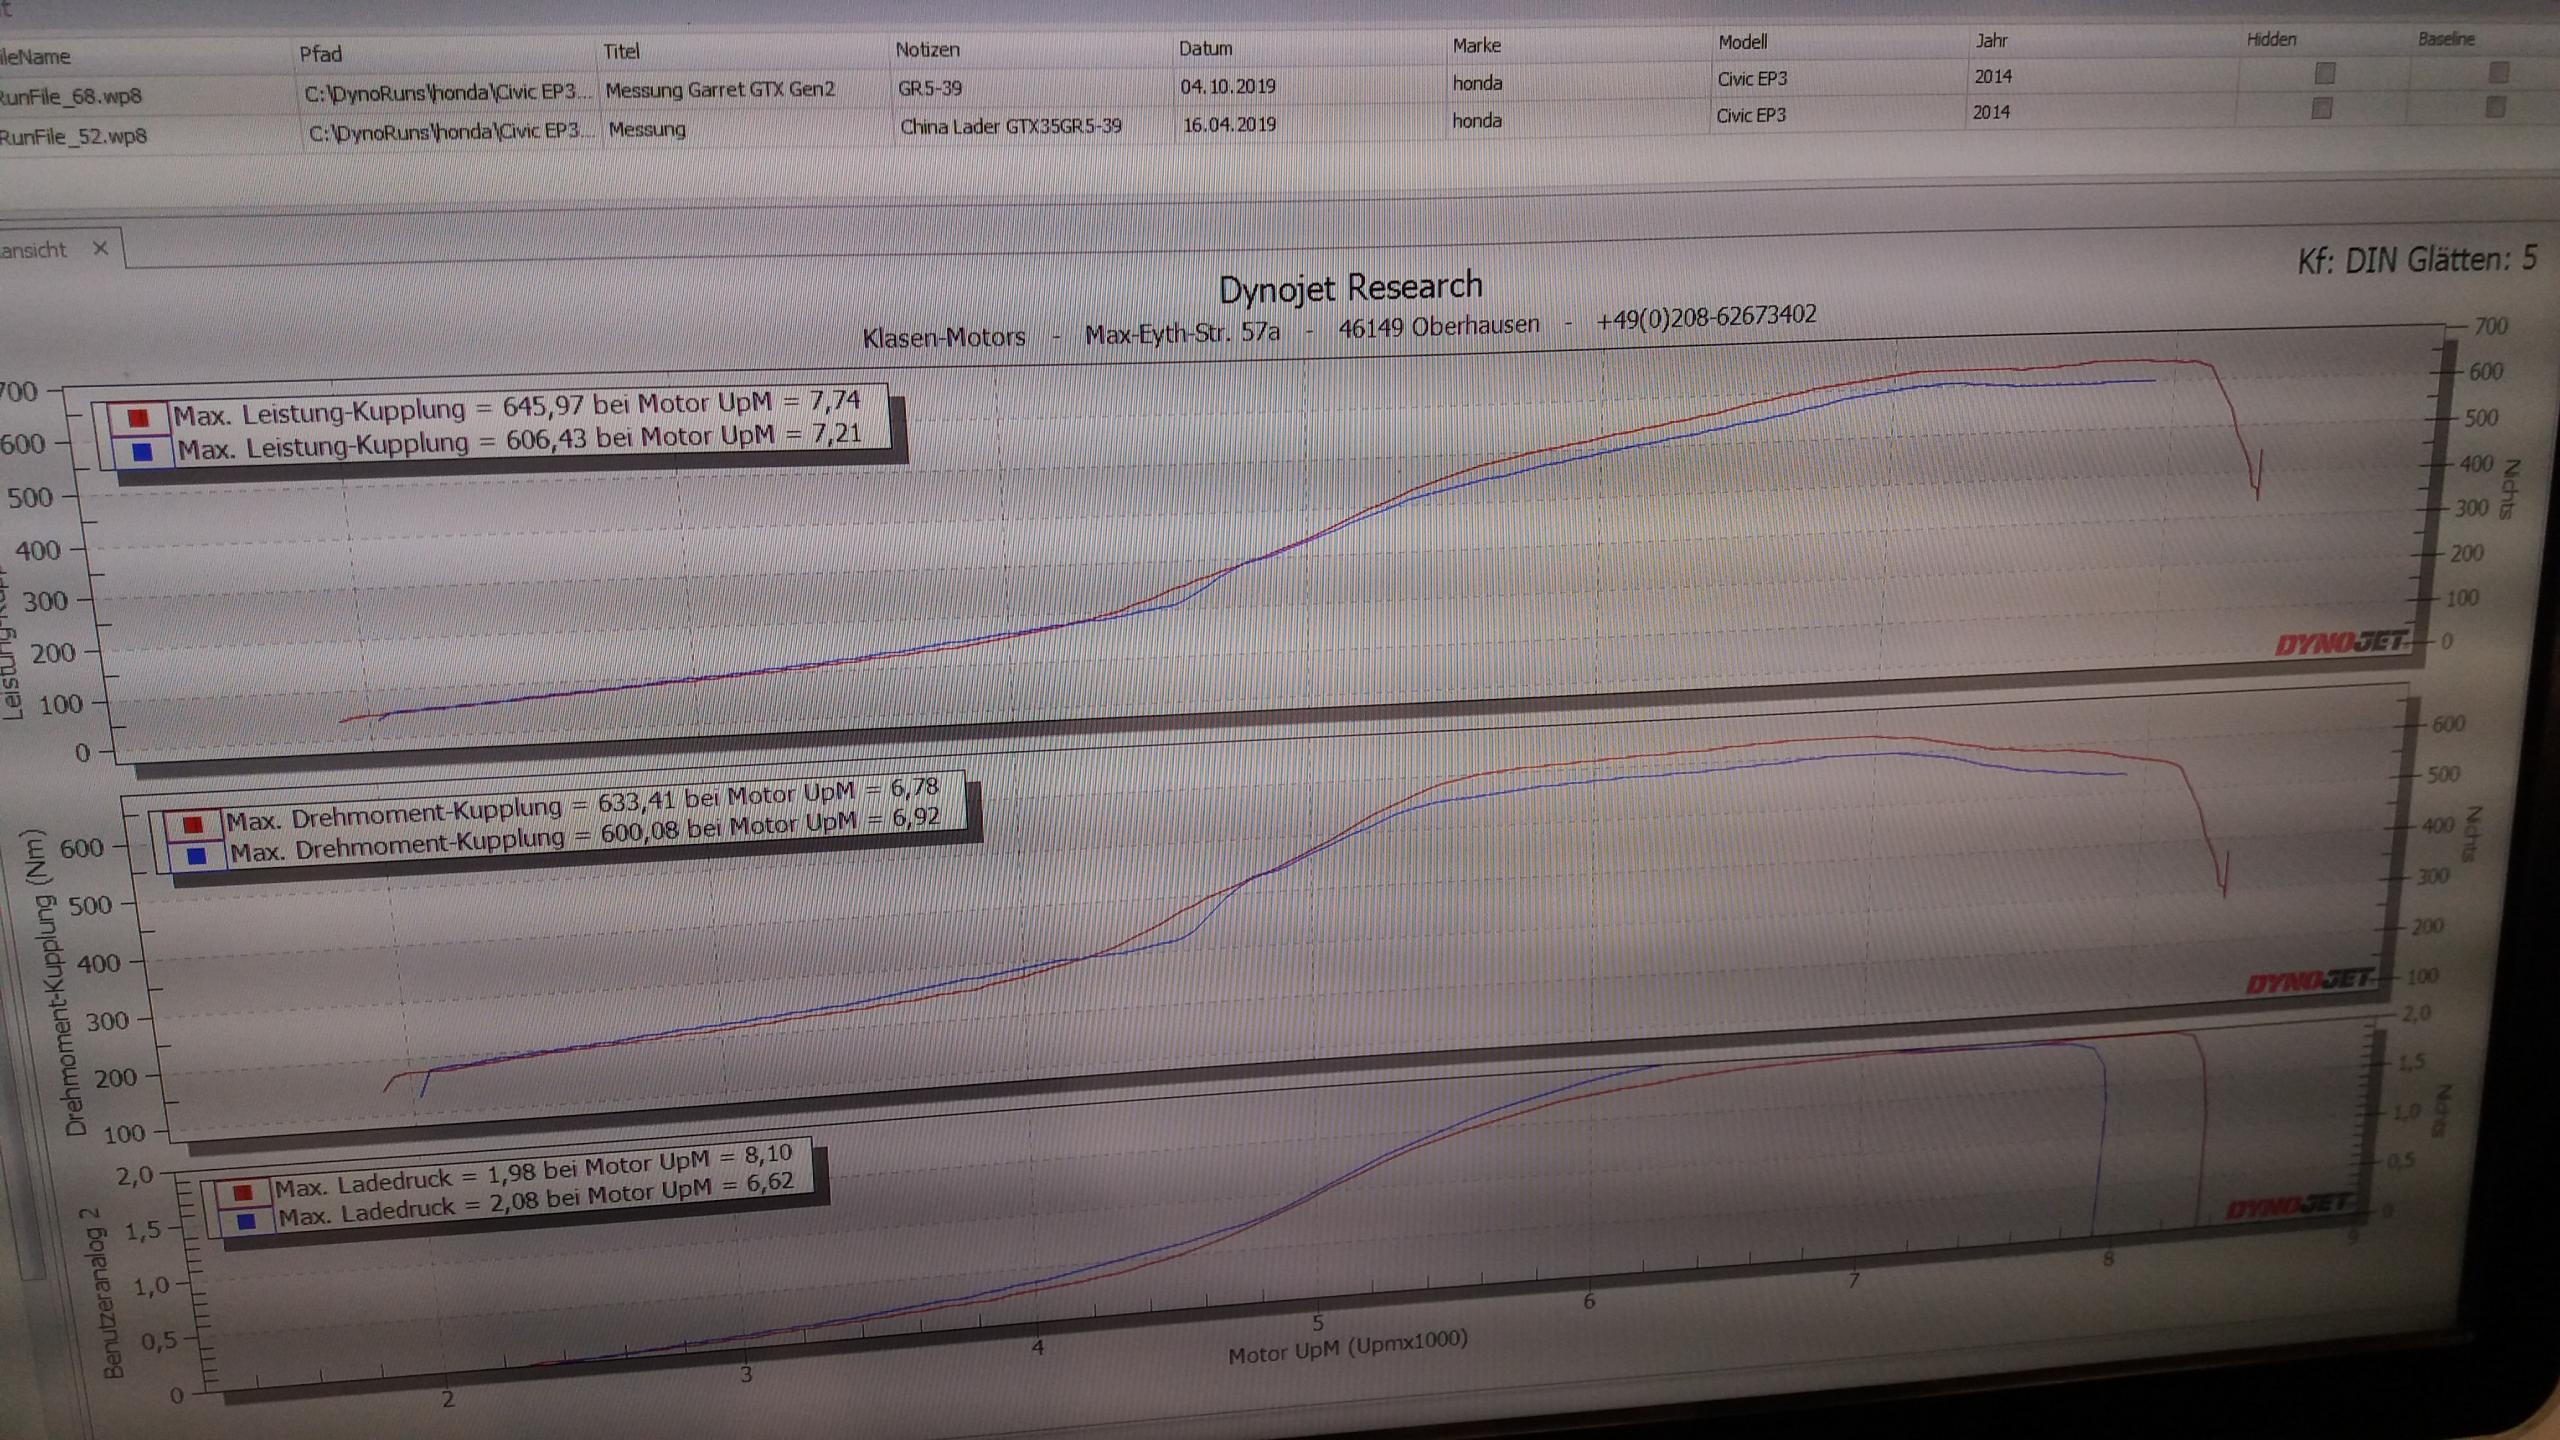Sort by the Modell column header
This screenshot has height=1440, width=2560.
point(1742,42)
